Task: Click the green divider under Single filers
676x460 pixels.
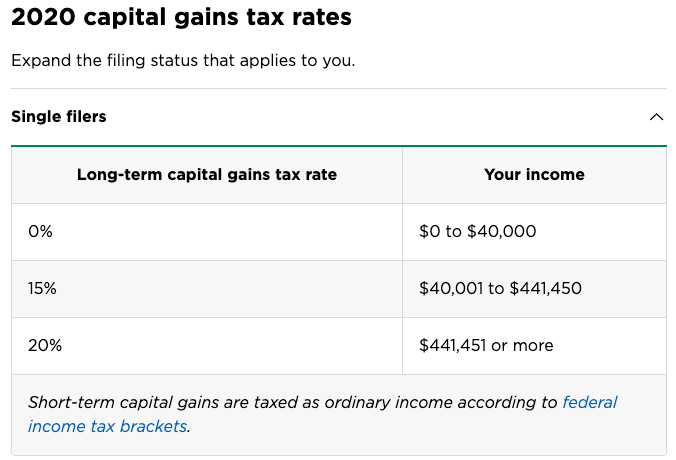Action: pyautogui.click(x=339, y=146)
